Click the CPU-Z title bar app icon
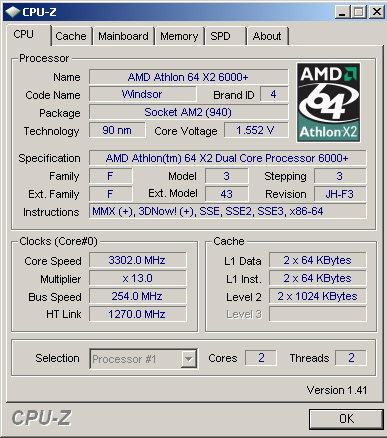This screenshot has height=438, width=387. [x=13, y=12]
